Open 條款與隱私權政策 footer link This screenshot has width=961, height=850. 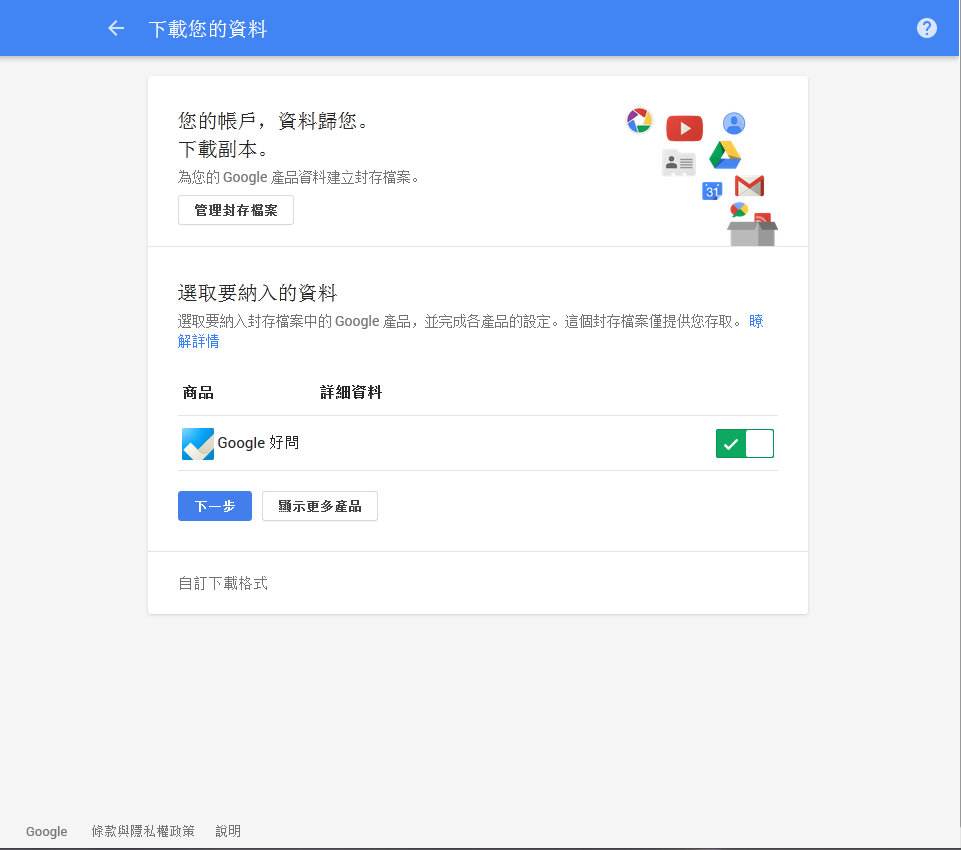(x=143, y=831)
